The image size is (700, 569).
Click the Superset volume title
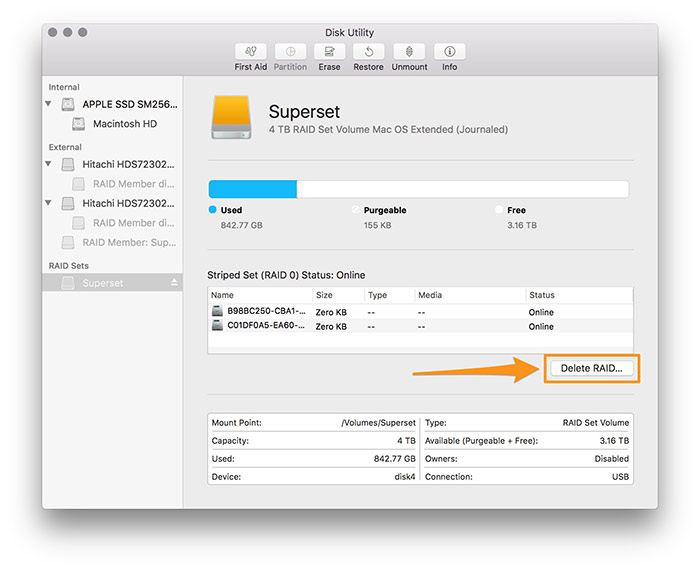pos(304,112)
